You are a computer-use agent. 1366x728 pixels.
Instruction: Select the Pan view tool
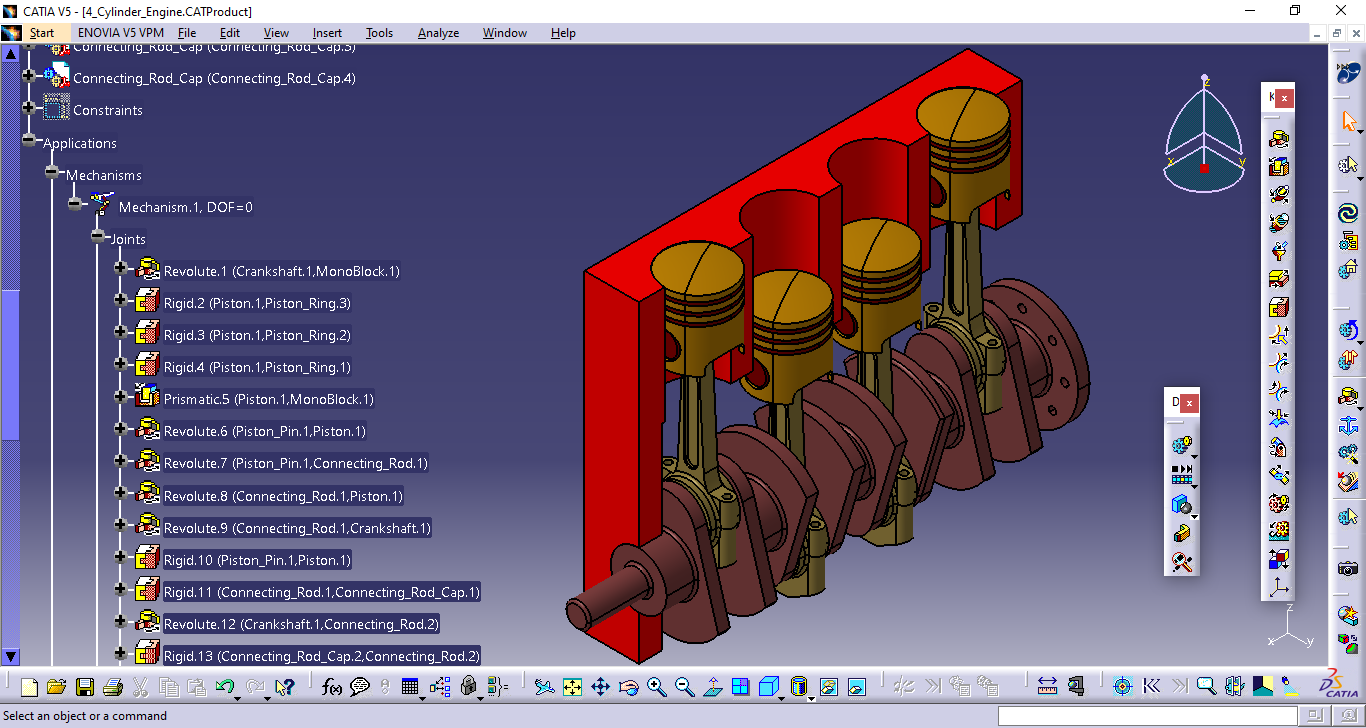coord(600,687)
